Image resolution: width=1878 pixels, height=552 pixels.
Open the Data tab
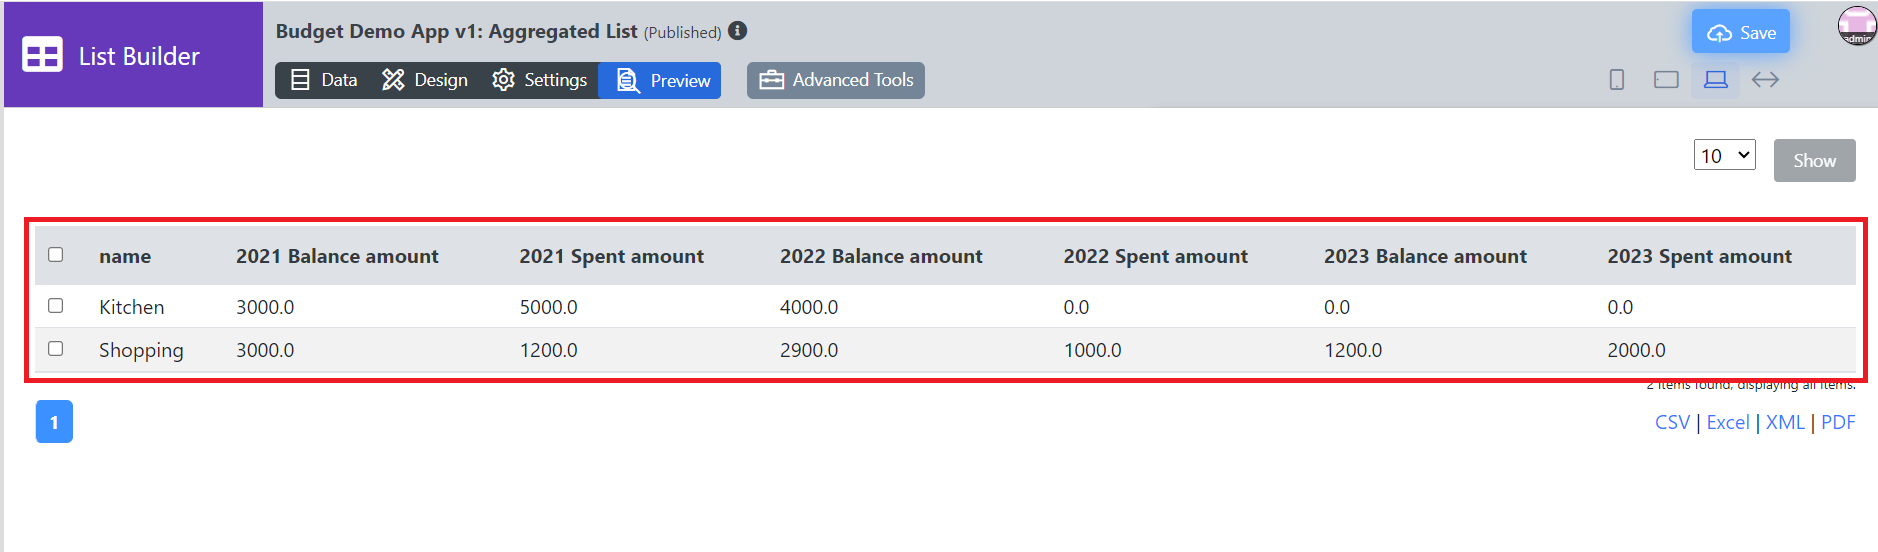pos(324,80)
